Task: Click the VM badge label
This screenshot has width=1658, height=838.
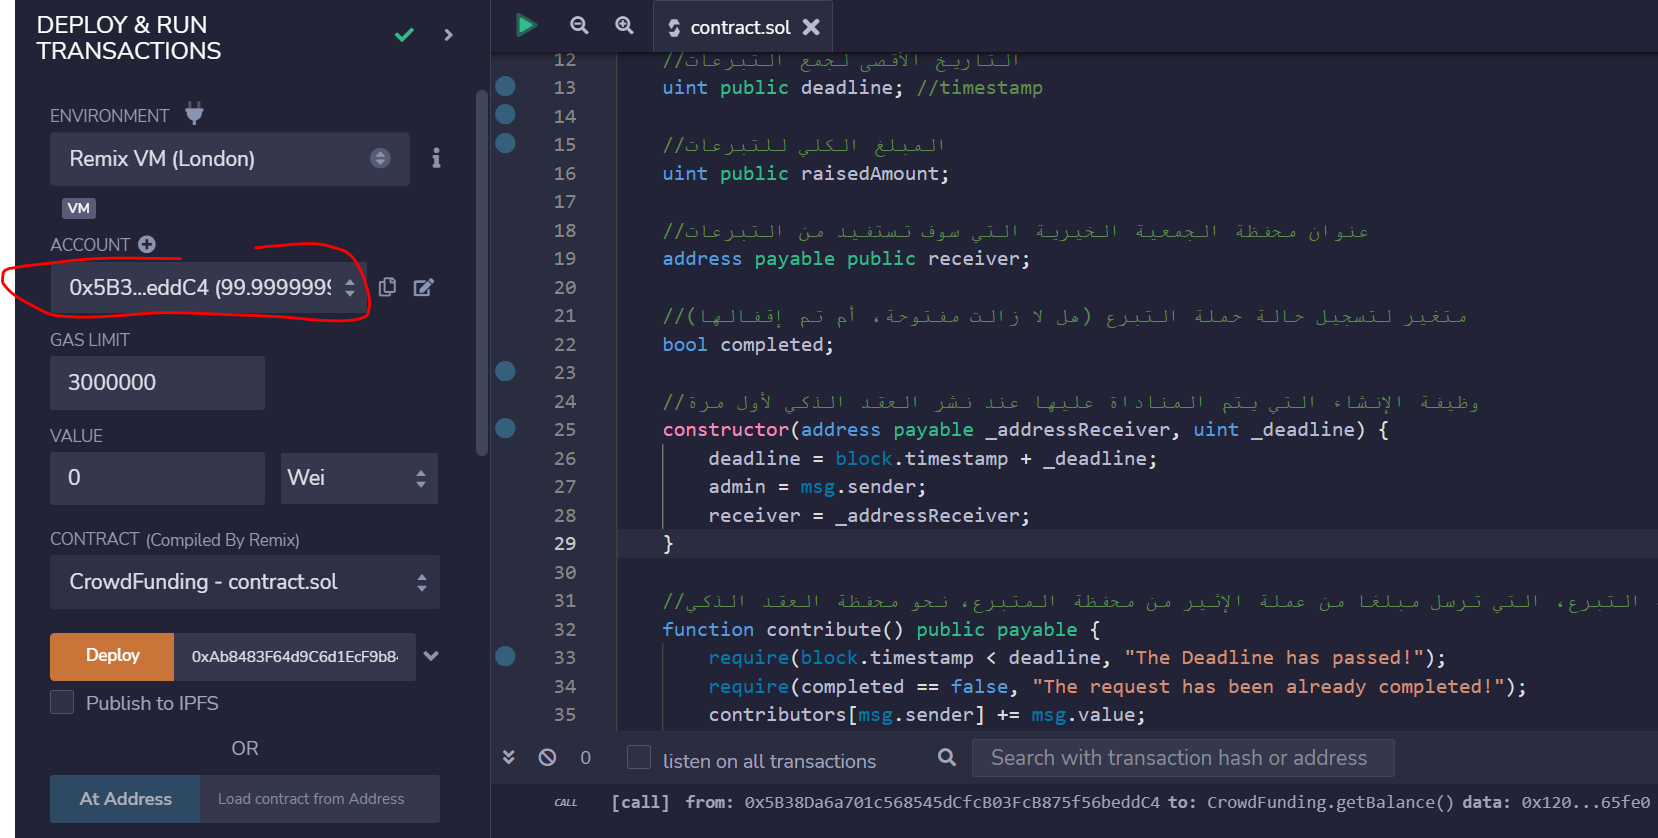Action: (79, 208)
